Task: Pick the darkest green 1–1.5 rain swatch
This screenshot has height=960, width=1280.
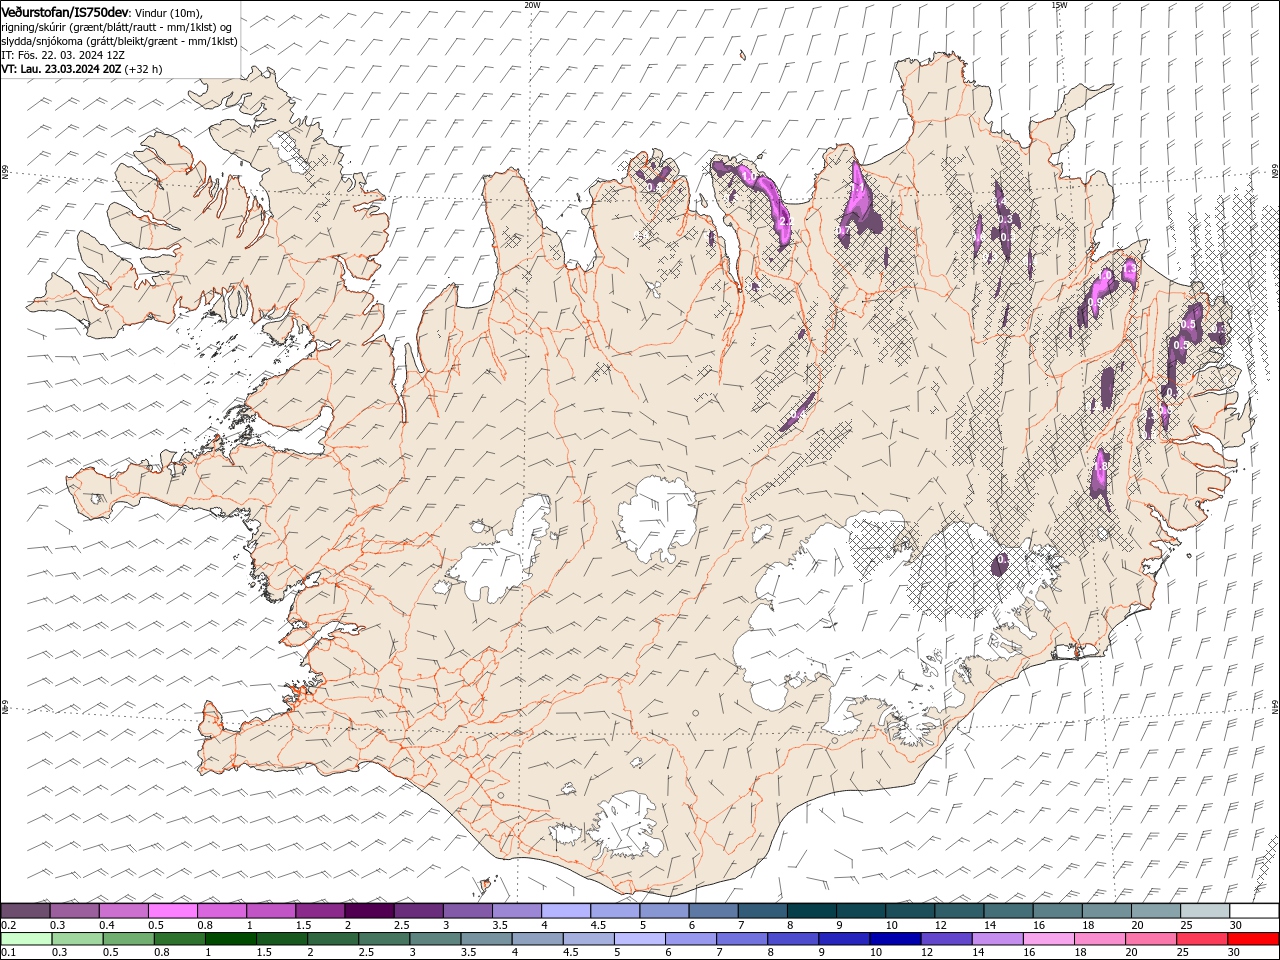Action: pos(231,939)
